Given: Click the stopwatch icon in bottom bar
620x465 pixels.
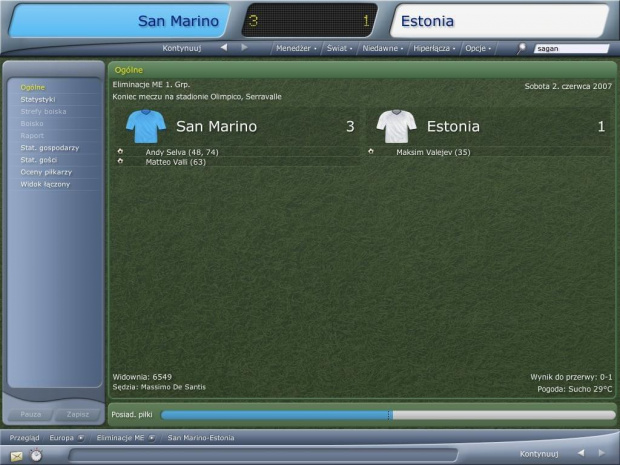Looking at the screenshot, I should pyautogui.click(x=36, y=455).
